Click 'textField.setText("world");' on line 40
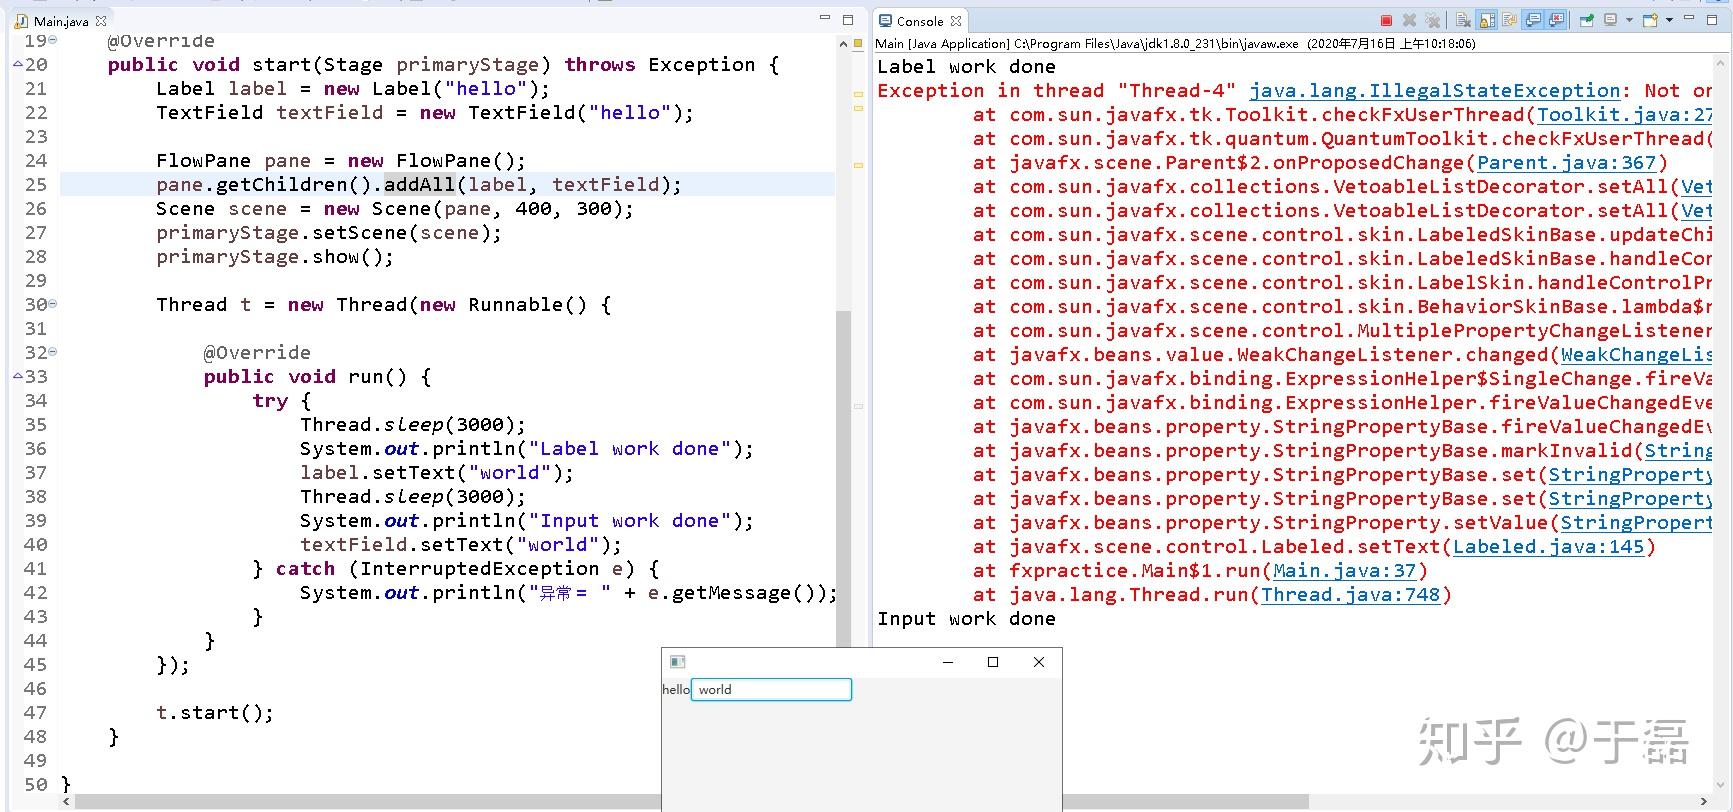Viewport: 1733px width, 812px height. point(461,545)
